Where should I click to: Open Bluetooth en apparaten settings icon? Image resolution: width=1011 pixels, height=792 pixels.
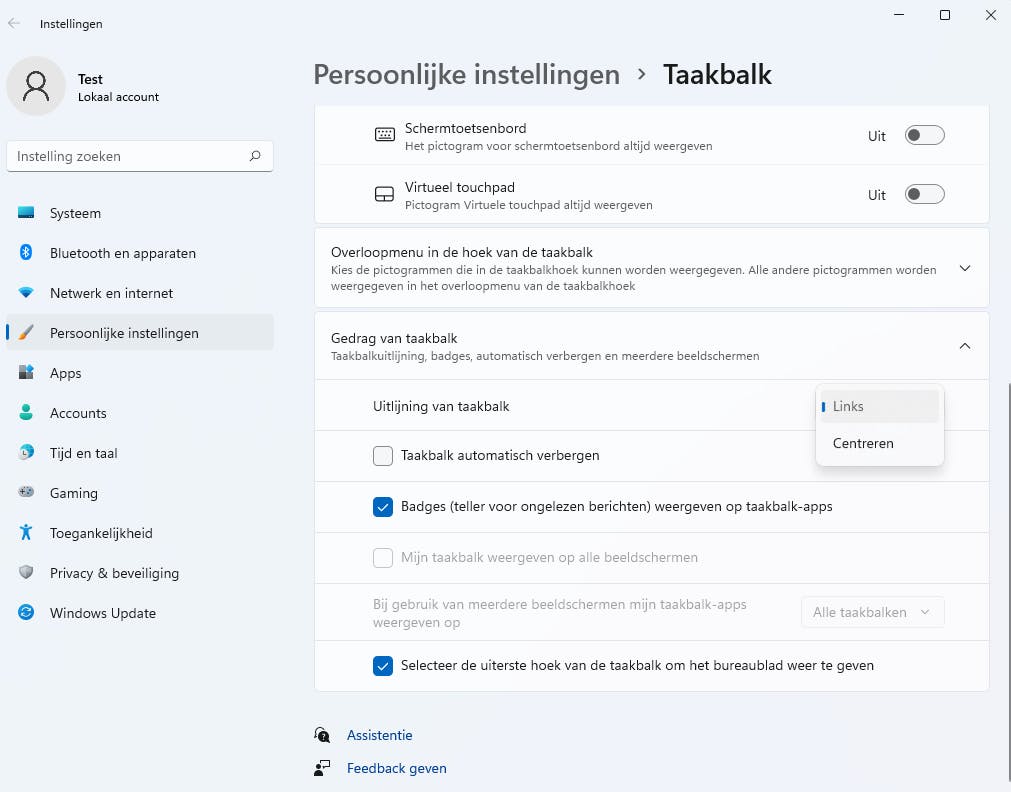[x=27, y=253]
